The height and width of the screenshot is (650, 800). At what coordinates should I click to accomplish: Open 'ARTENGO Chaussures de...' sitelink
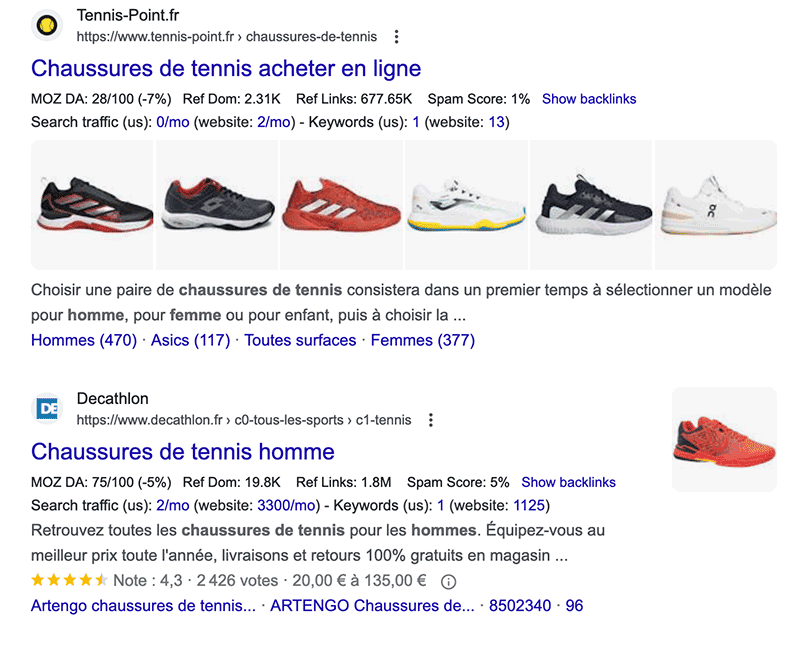pyautogui.click(x=372, y=606)
